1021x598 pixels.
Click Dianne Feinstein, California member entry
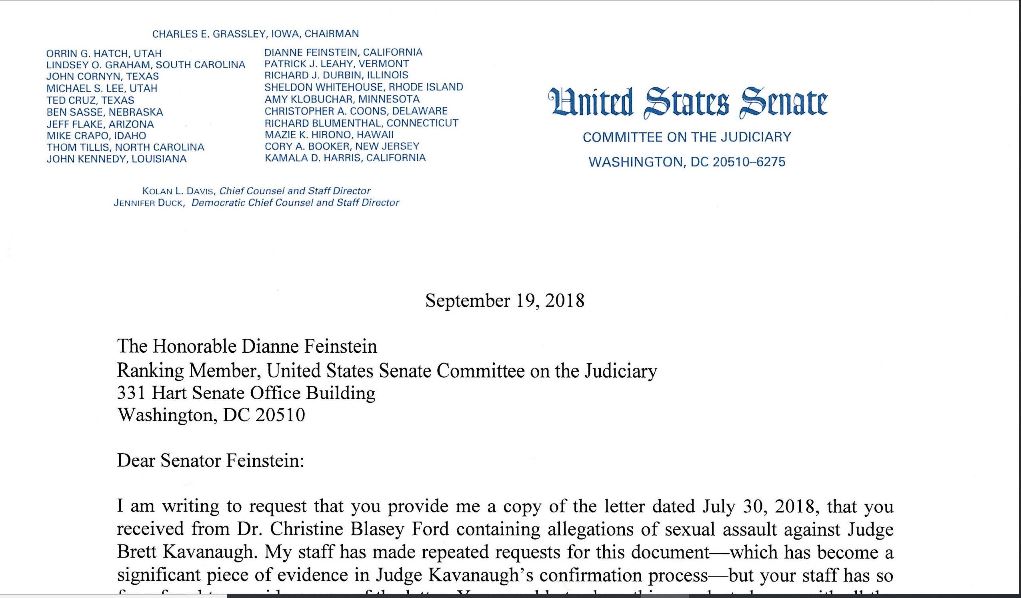click(343, 52)
